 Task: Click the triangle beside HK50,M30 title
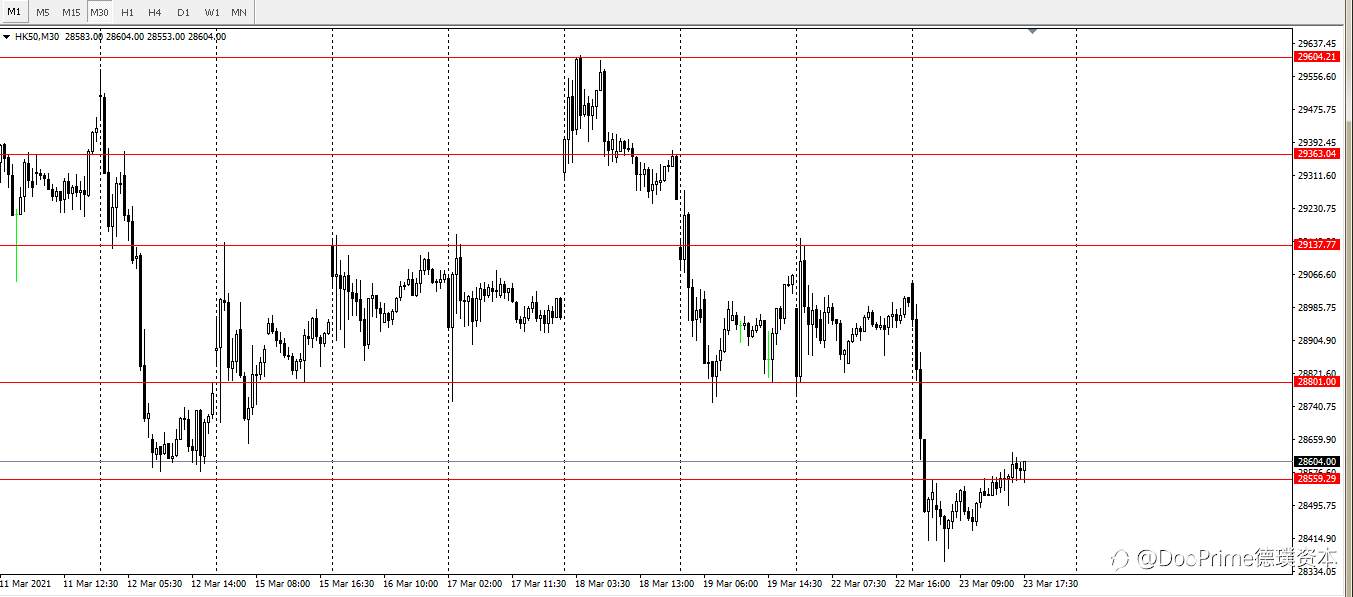tap(7, 37)
